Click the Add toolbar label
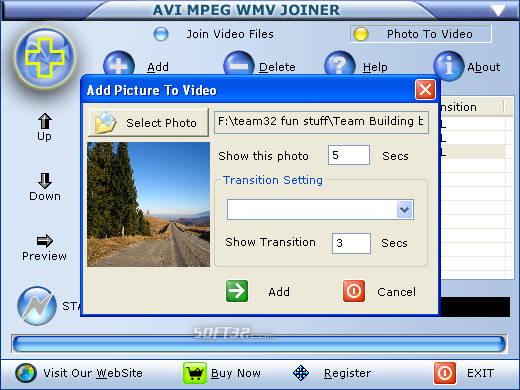The width and height of the screenshot is (520, 390). [x=158, y=67]
